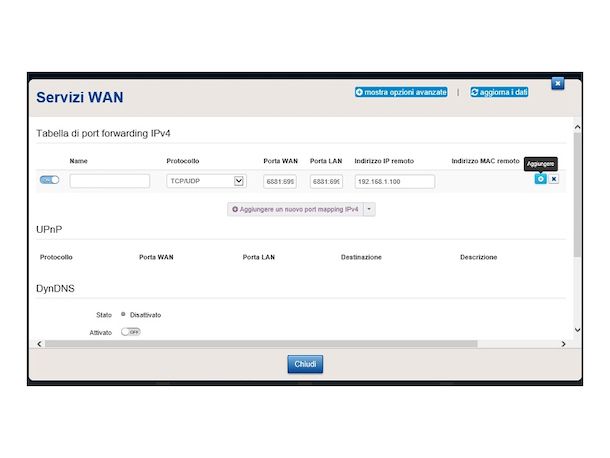Click the Porta WAN input field
This screenshot has height=458, width=610.
click(x=280, y=181)
